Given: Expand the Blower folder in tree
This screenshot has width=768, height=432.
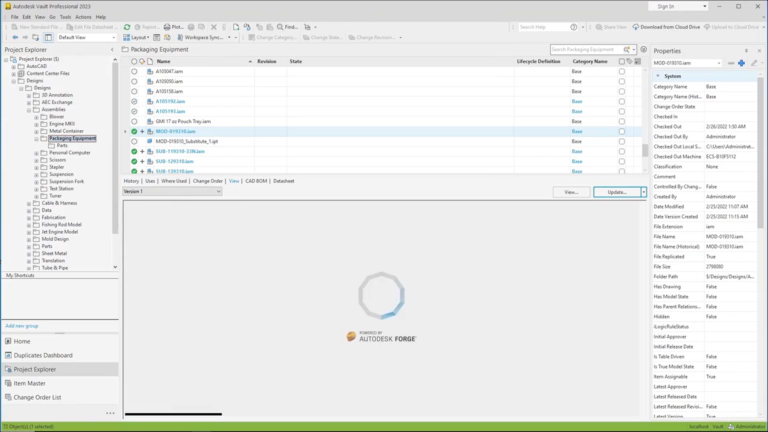Looking at the screenshot, I should click(x=36, y=117).
